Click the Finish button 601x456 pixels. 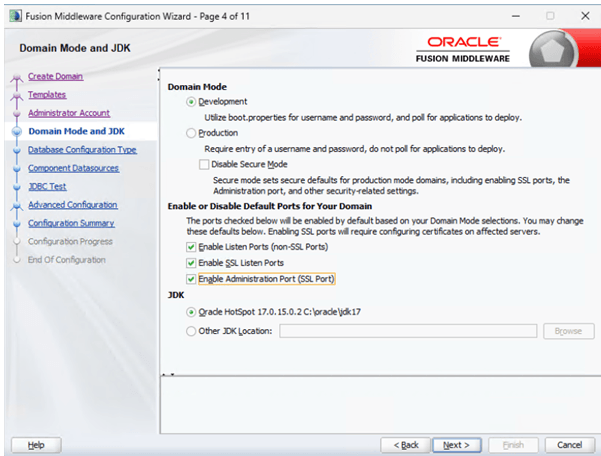pyautogui.click(x=513, y=445)
